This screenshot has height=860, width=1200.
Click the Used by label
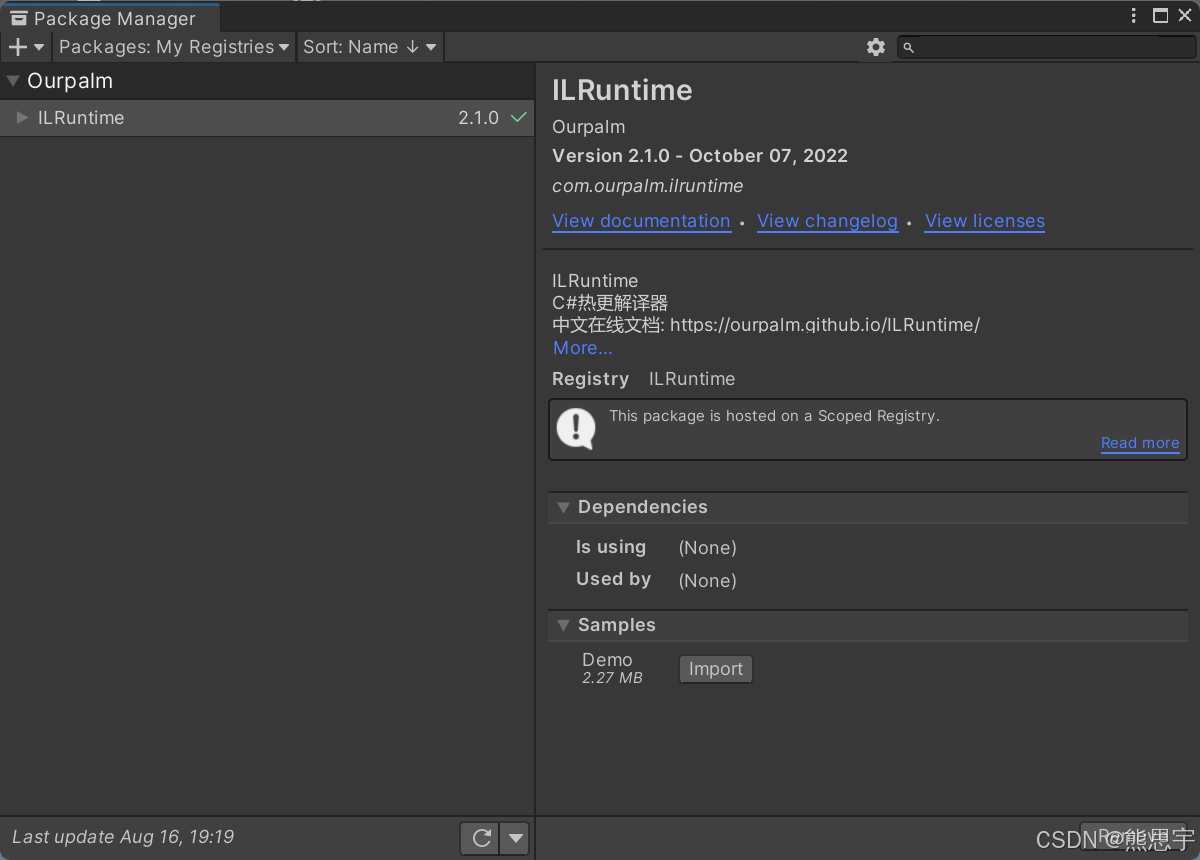pyautogui.click(x=613, y=579)
